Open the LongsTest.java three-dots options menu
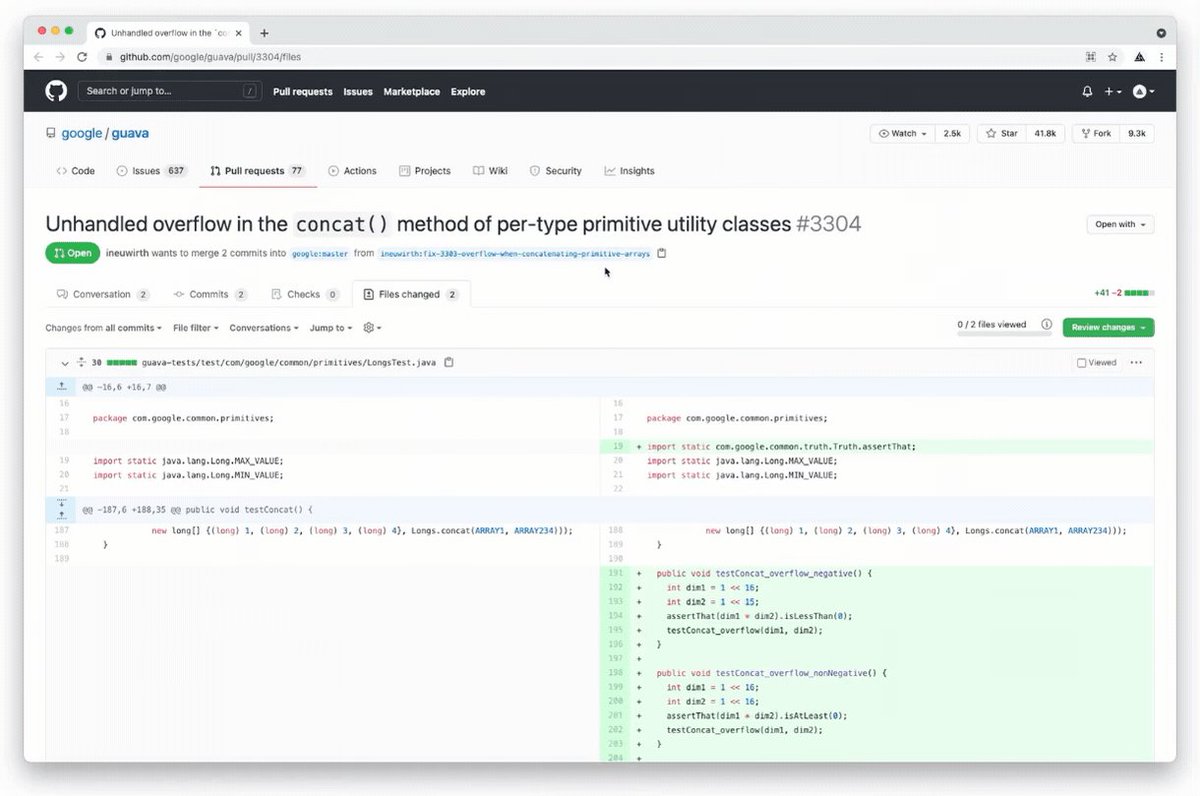The image size is (1200, 796). click(x=1136, y=363)
